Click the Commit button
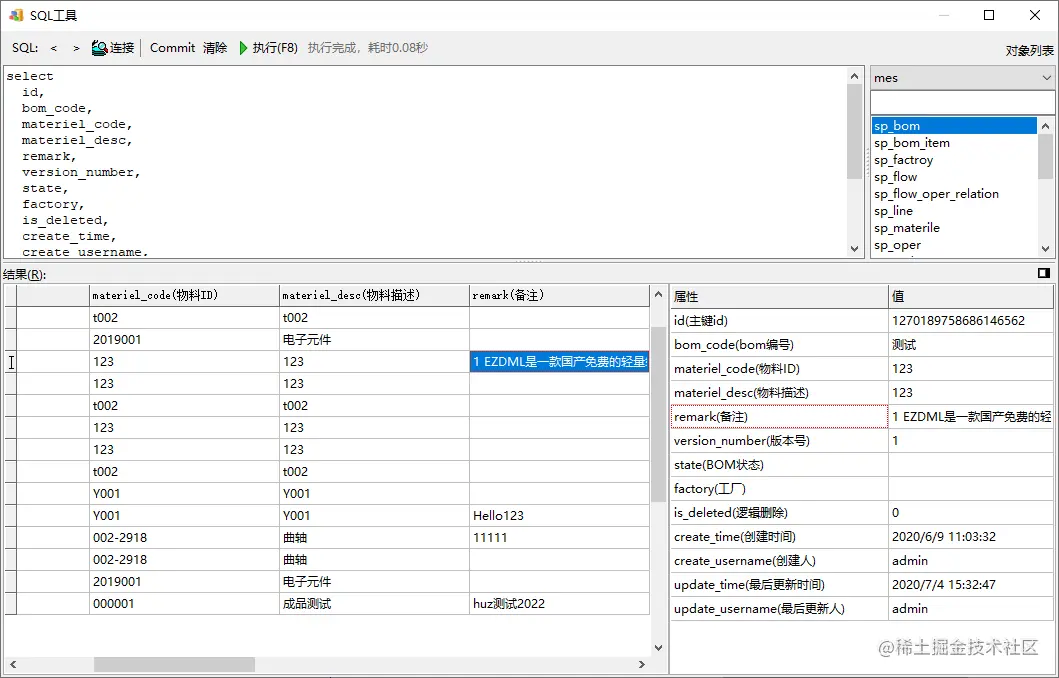The image size is (1059, 678). 172,48
